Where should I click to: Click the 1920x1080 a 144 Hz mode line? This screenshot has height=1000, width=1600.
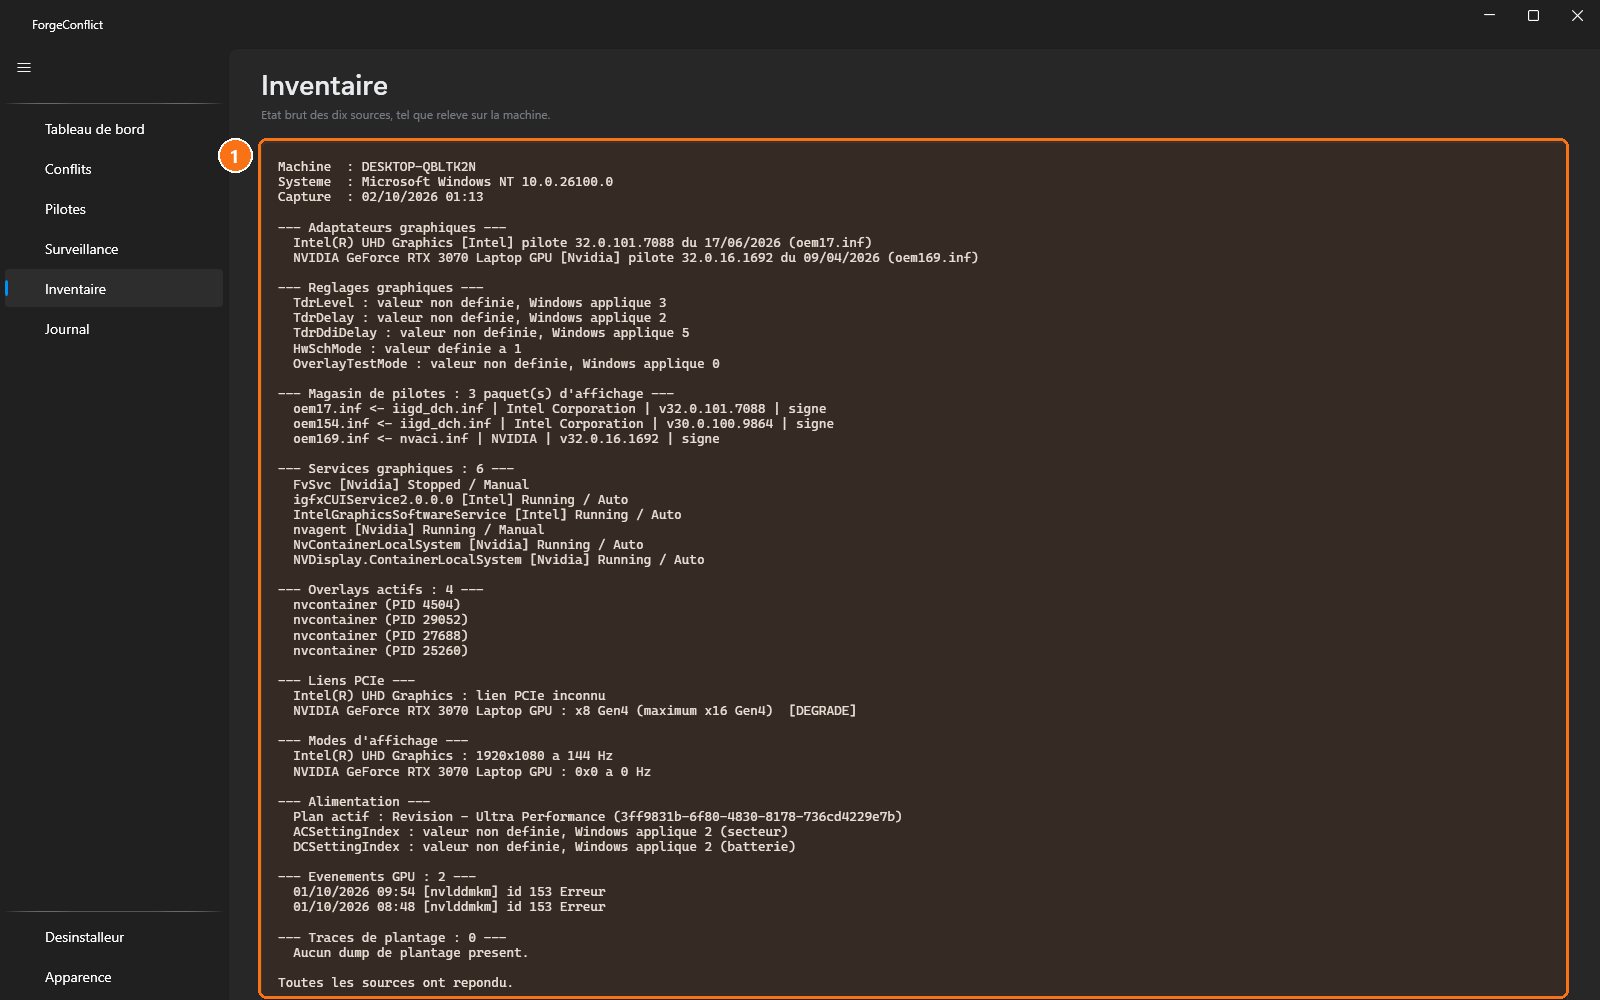453,756
